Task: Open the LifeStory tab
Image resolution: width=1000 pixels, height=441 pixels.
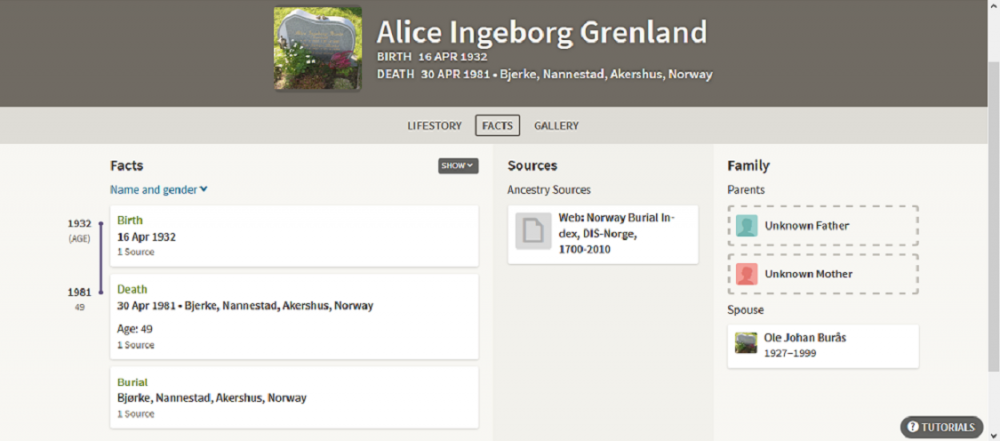Action: [x=434, y=126]
